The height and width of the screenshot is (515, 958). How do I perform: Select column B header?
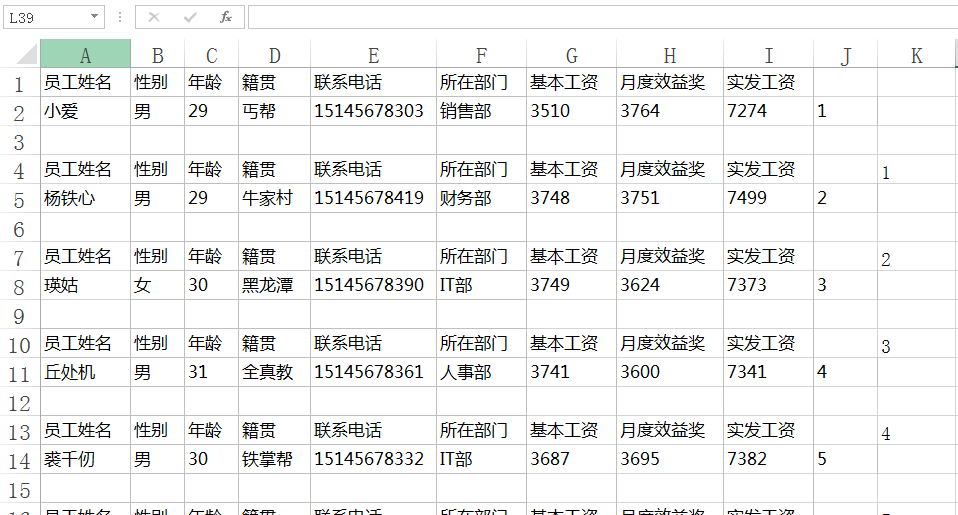pyautogui.click(x=158, y=54)
